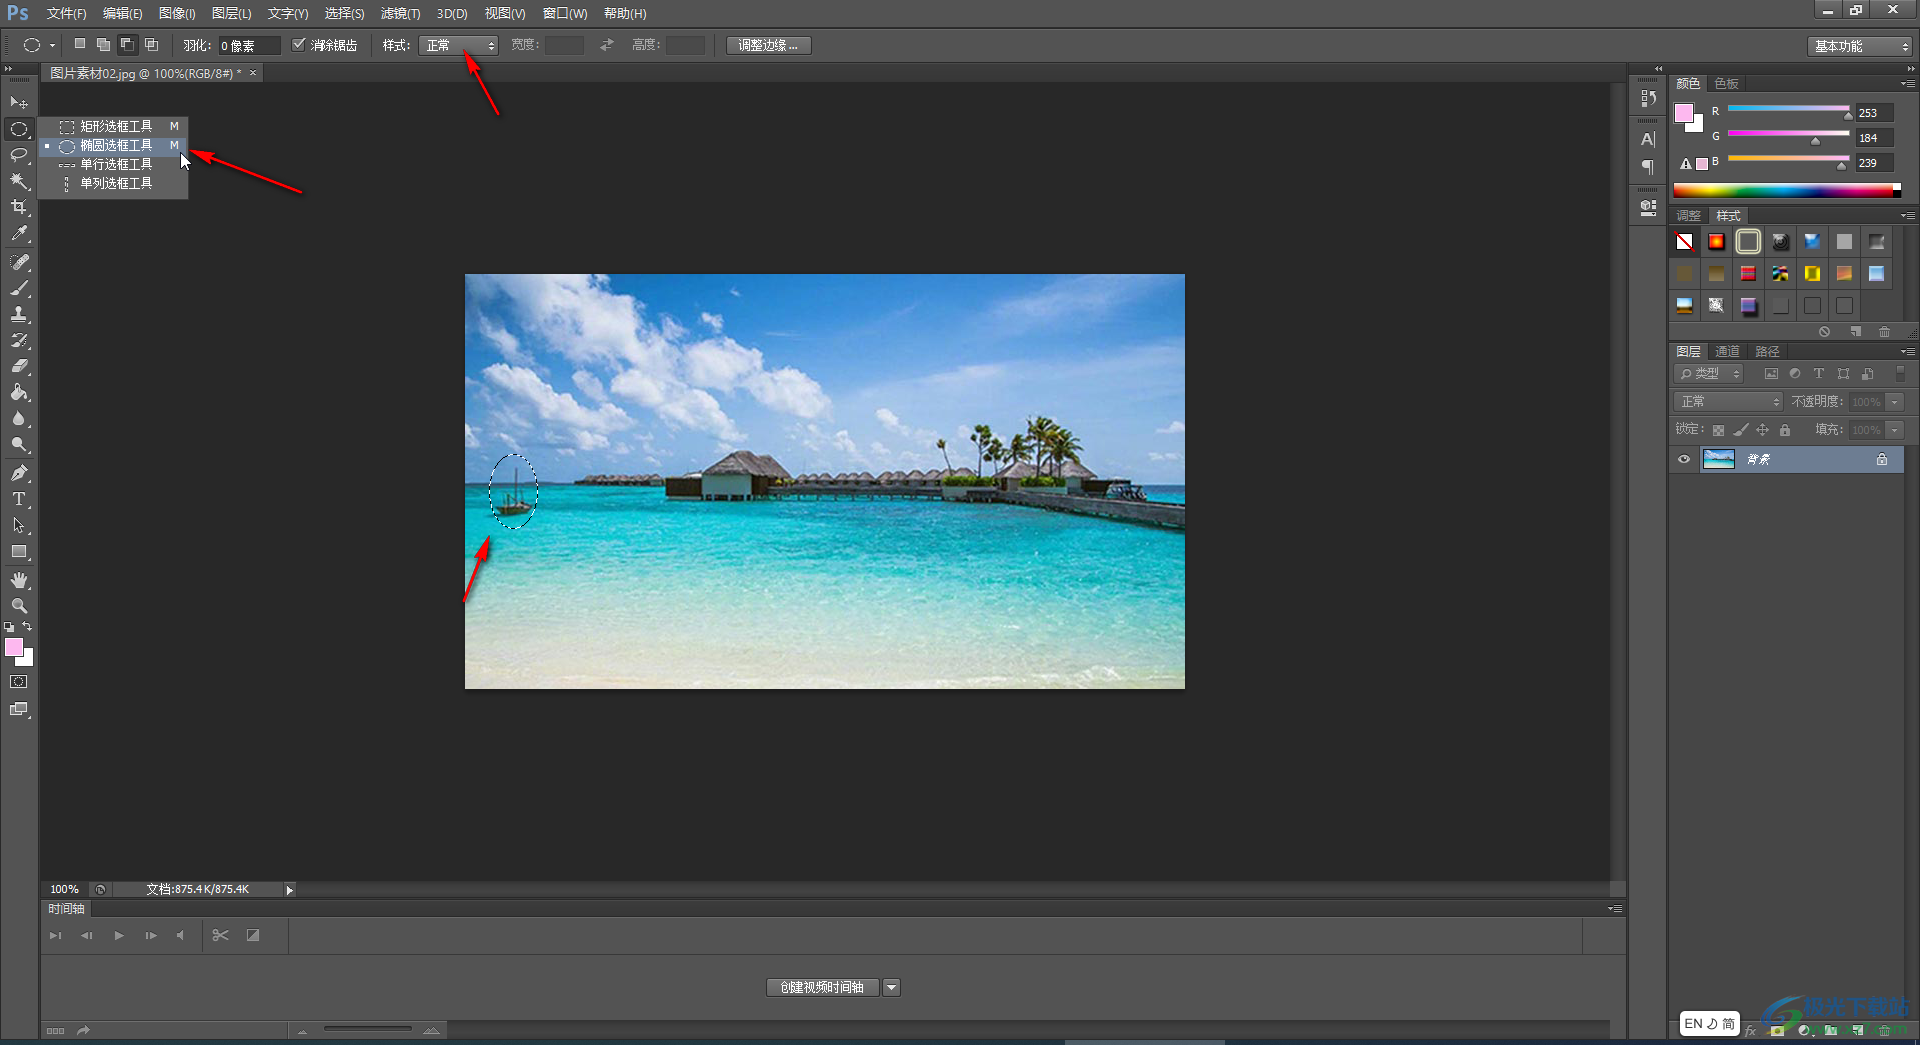Screen dimensions: 1920x1045
Task: Click the 调整边缘... button
Action: coord(768,46)
